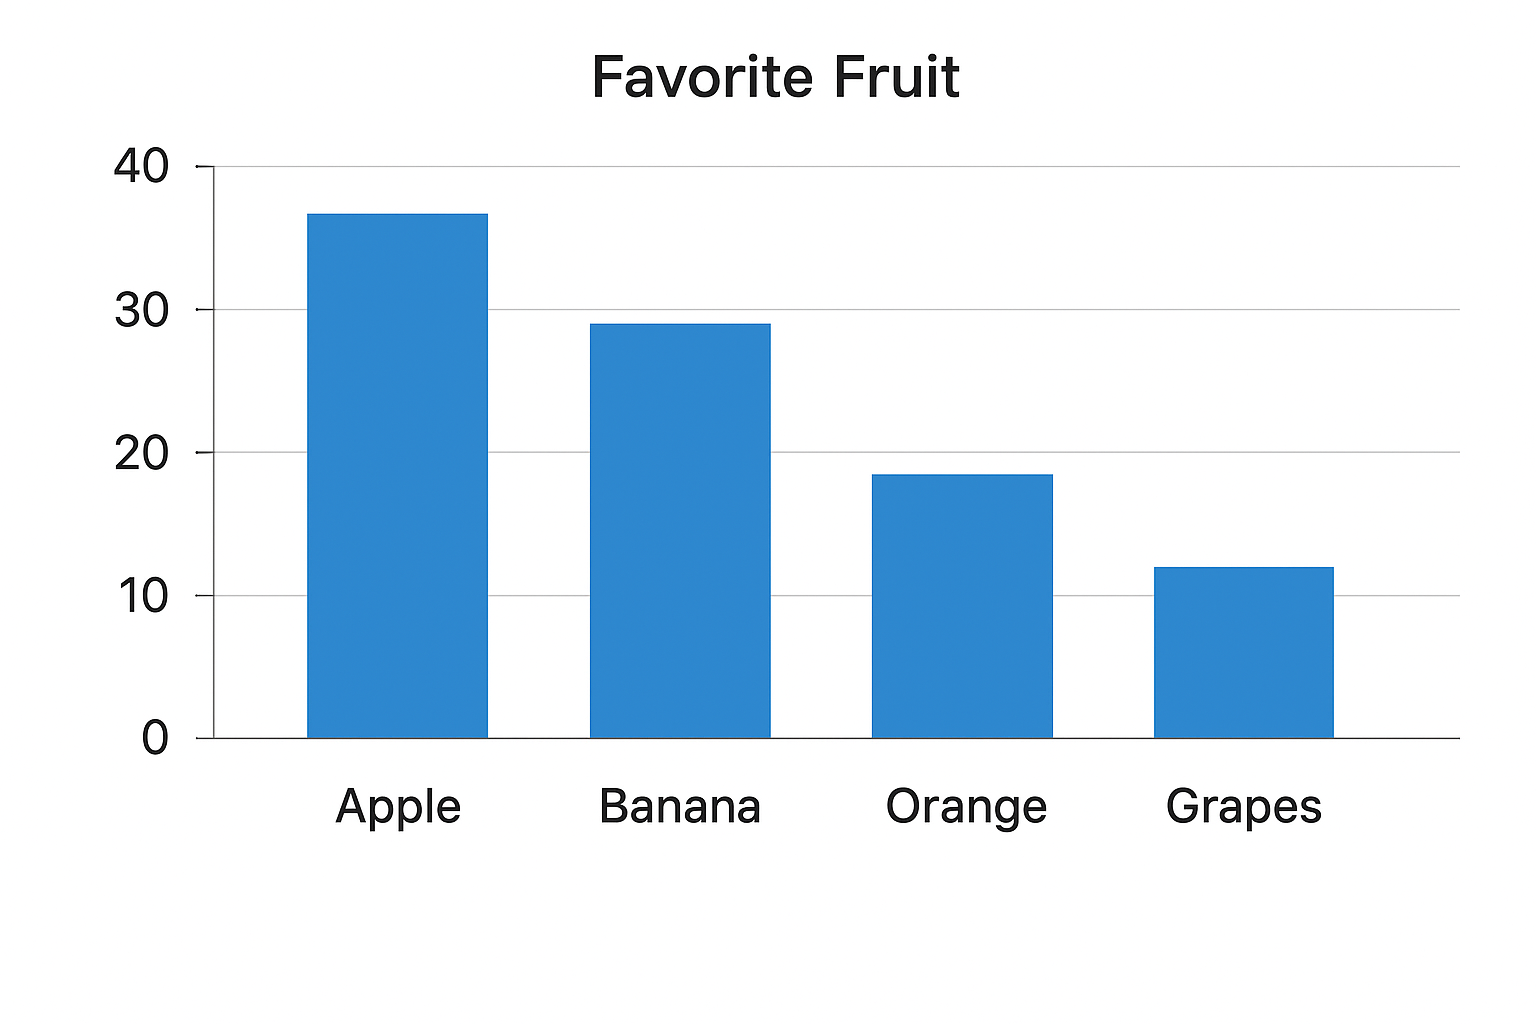Select the 10 y-axis label
Viewport: 1536px width, 1024px height.
point(141,596)
